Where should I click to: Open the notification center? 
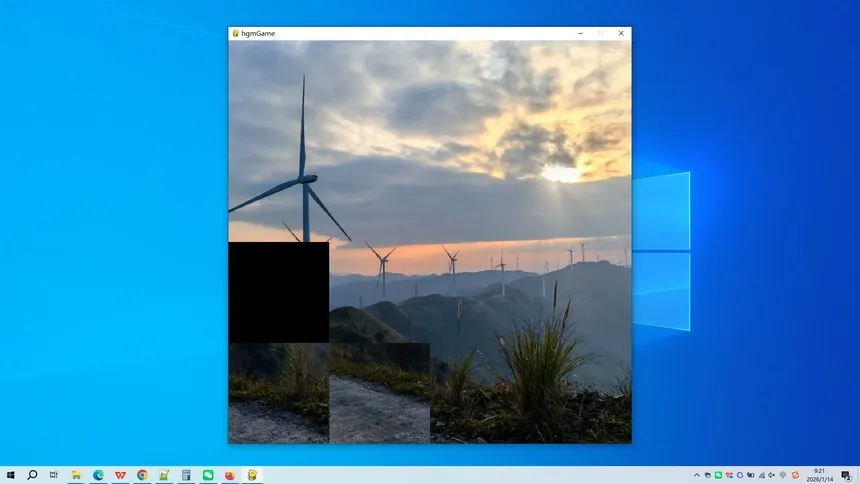847,475
